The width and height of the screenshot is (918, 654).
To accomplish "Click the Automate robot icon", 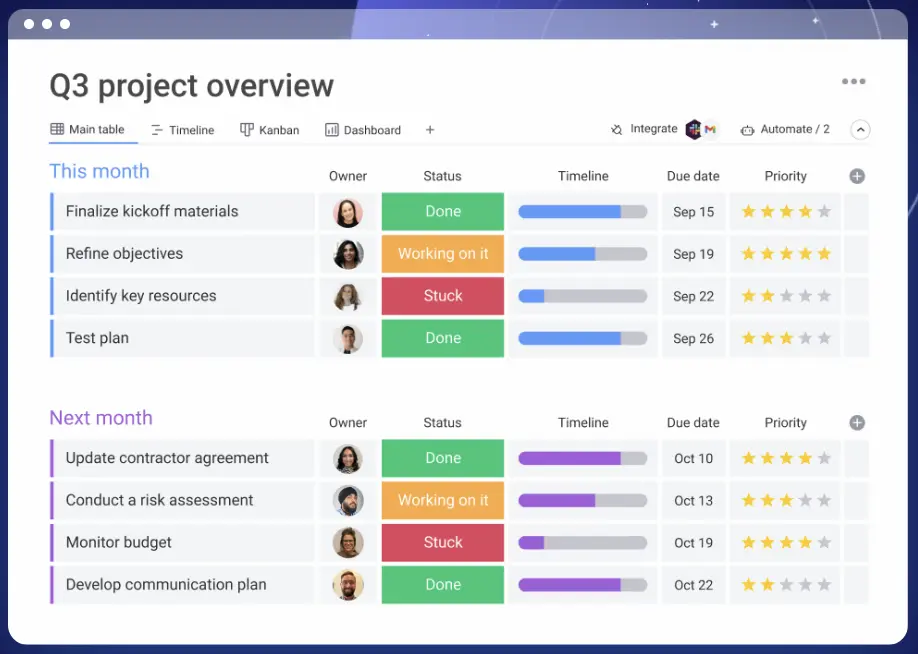I will point(748,130).
